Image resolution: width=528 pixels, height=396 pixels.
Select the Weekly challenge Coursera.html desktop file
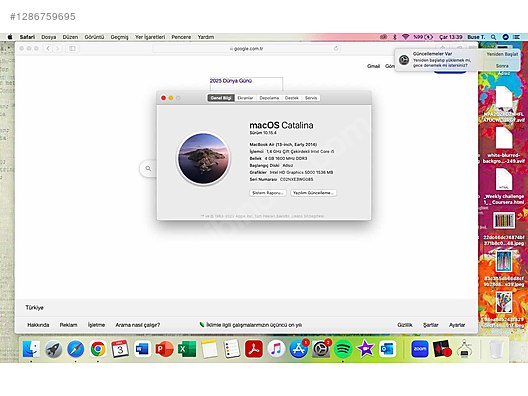(504, 187)
